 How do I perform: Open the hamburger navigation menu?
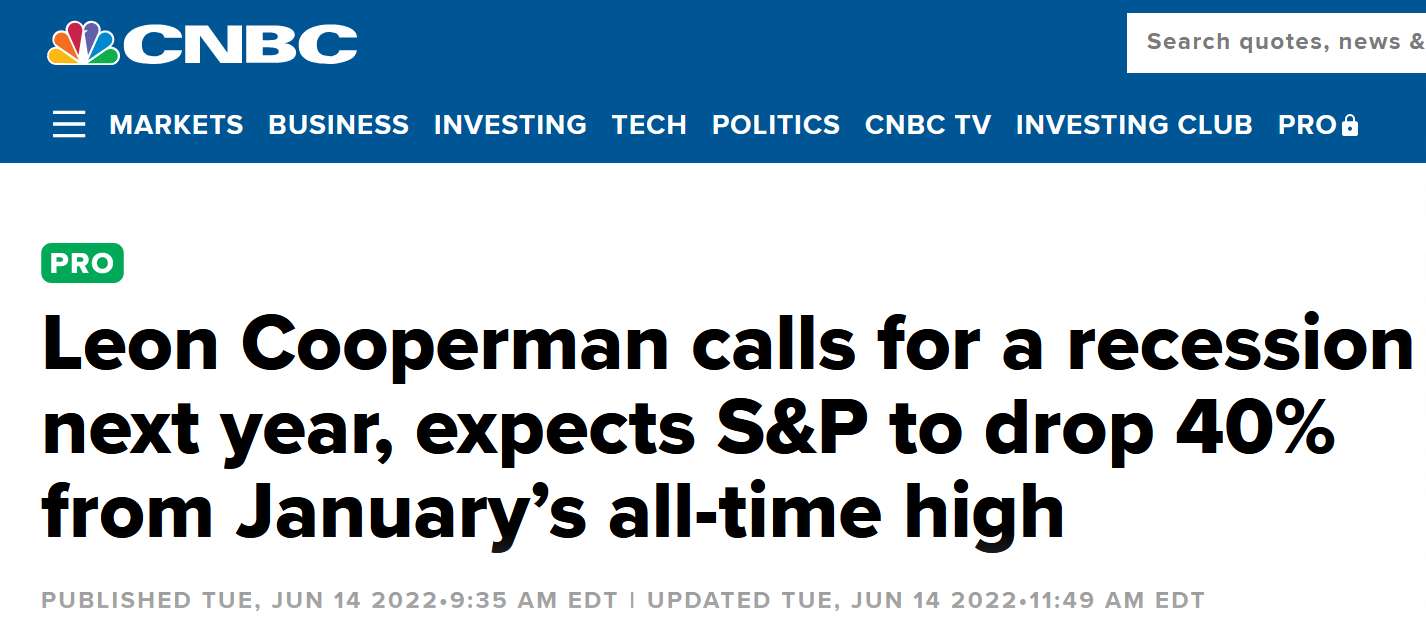[69, 125]
